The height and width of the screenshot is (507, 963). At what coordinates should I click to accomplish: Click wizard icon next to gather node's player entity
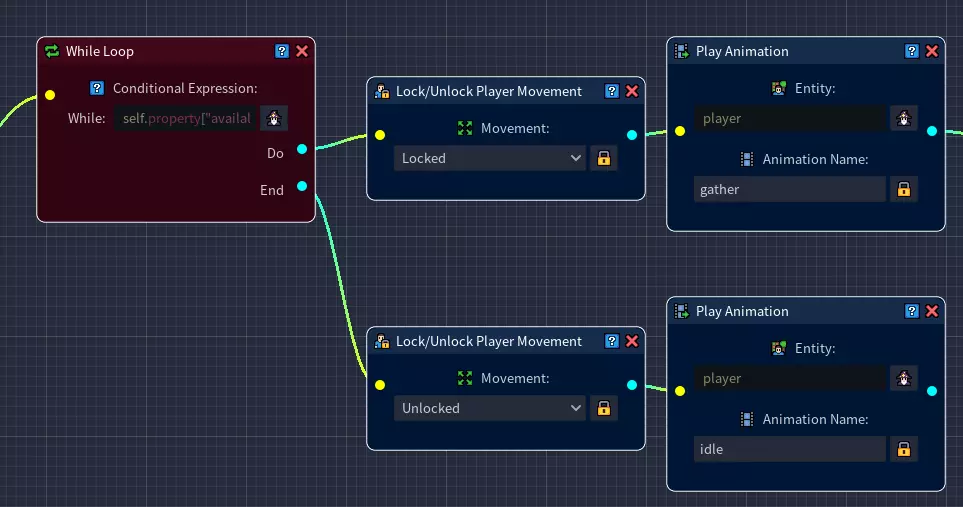(903, 118)
